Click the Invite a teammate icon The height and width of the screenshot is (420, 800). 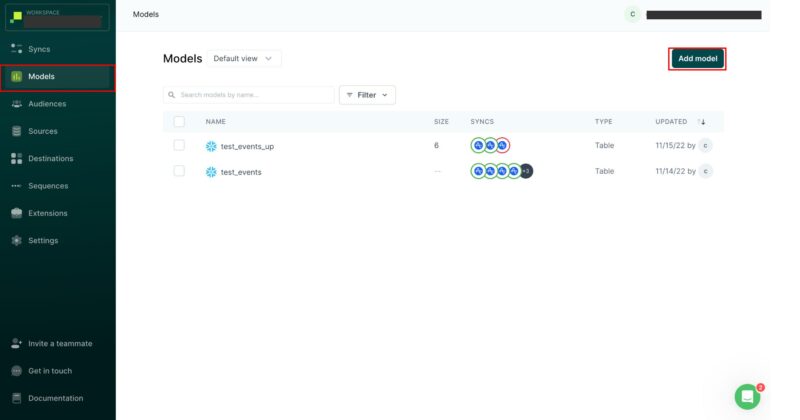tap(16, 343)
